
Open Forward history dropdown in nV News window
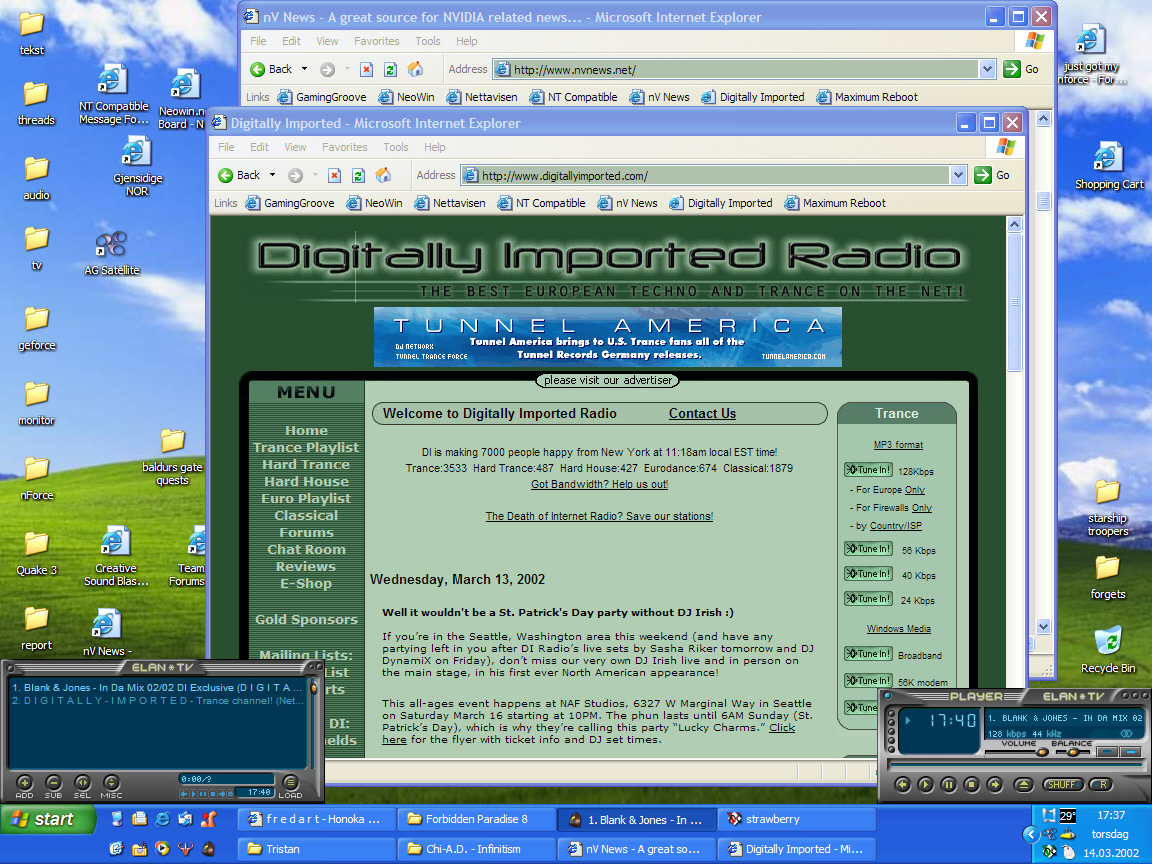tap(347, 69)
